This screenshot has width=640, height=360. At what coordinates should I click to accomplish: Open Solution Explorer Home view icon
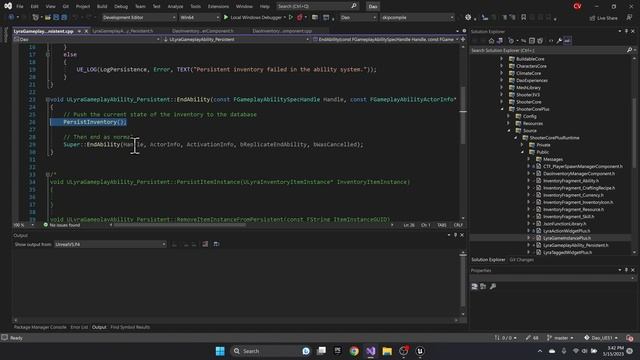(491, 41)
